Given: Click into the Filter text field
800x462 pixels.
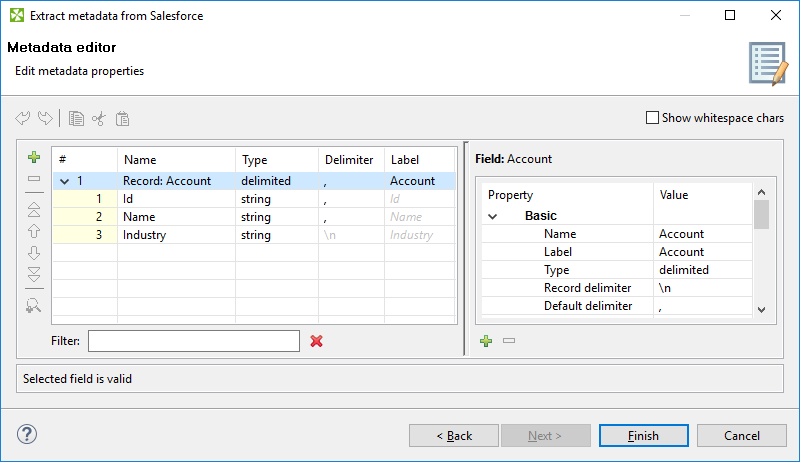Looking at the screenshot, I should 193,341.
